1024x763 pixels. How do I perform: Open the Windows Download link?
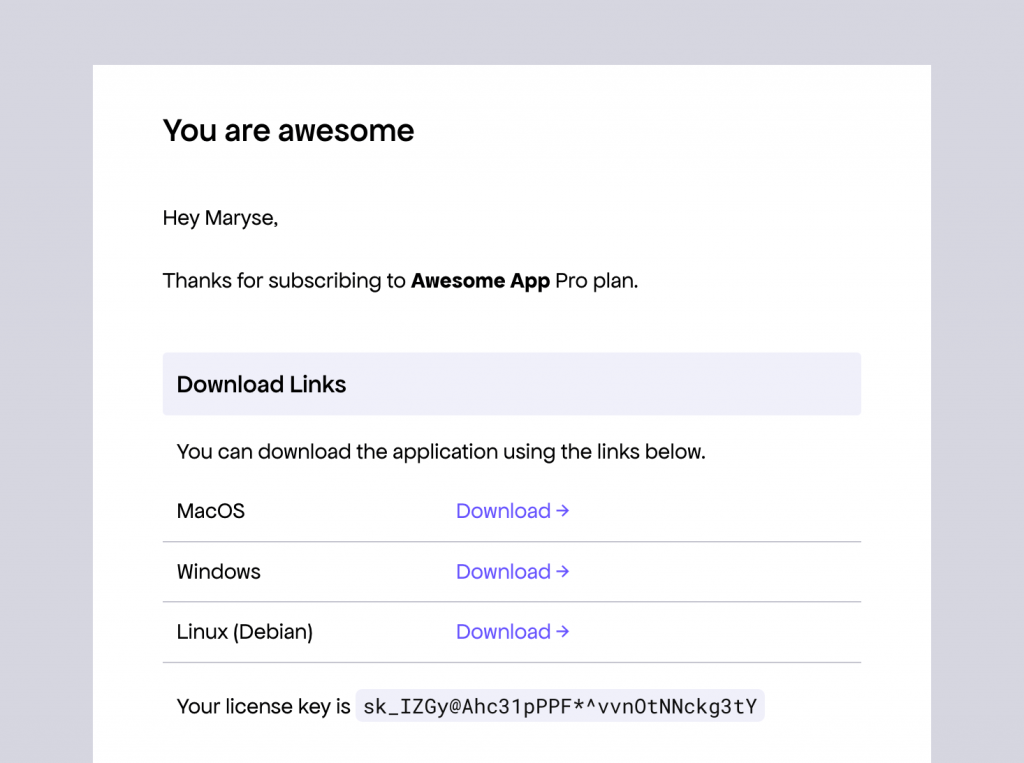coord(504,571)
